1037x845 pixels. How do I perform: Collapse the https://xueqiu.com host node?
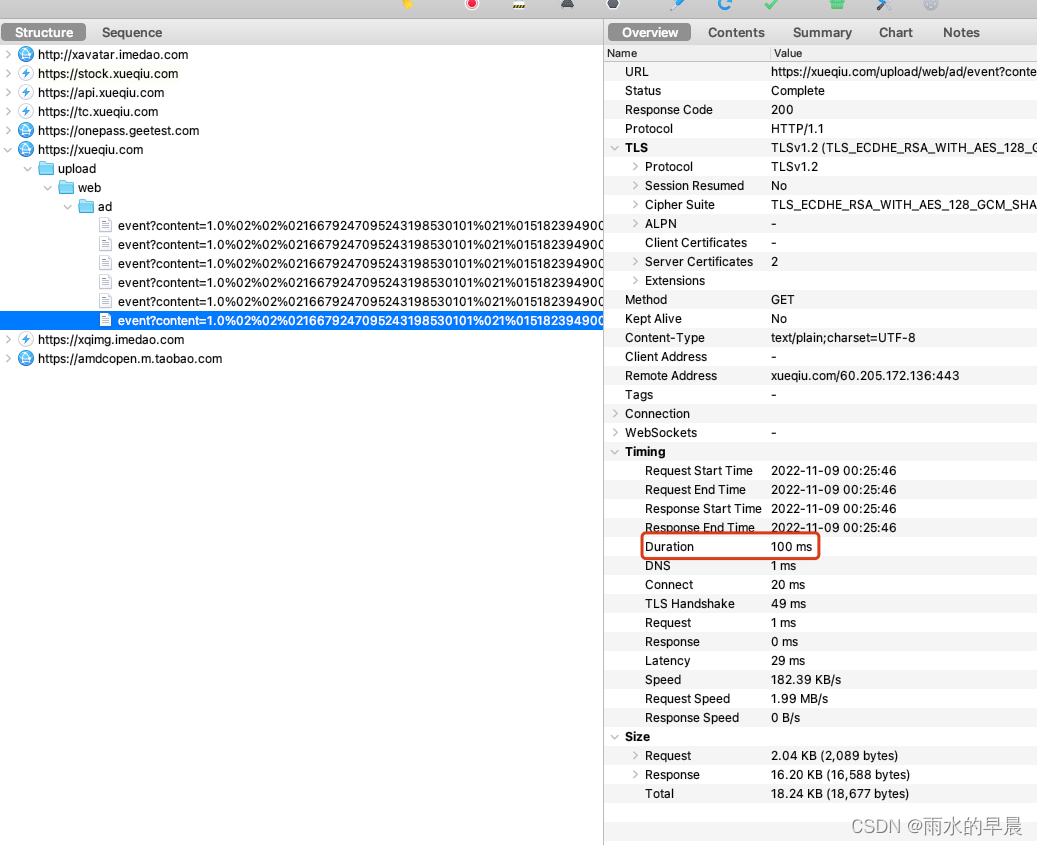[x=8, y=150]
